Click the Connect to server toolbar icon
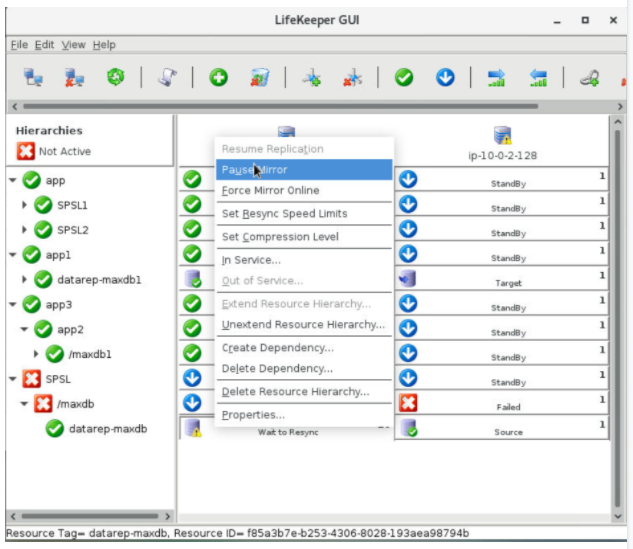Viewport: 633px width, 549px height. [x=33, y=78]
